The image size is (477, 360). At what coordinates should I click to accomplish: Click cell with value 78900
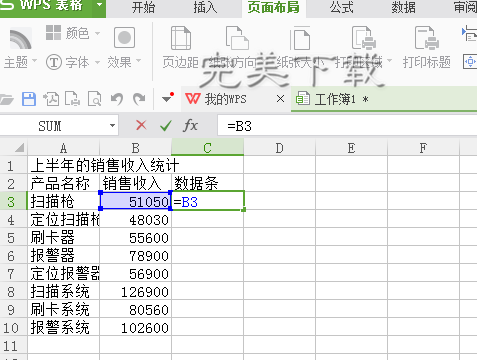click(136, 255)
